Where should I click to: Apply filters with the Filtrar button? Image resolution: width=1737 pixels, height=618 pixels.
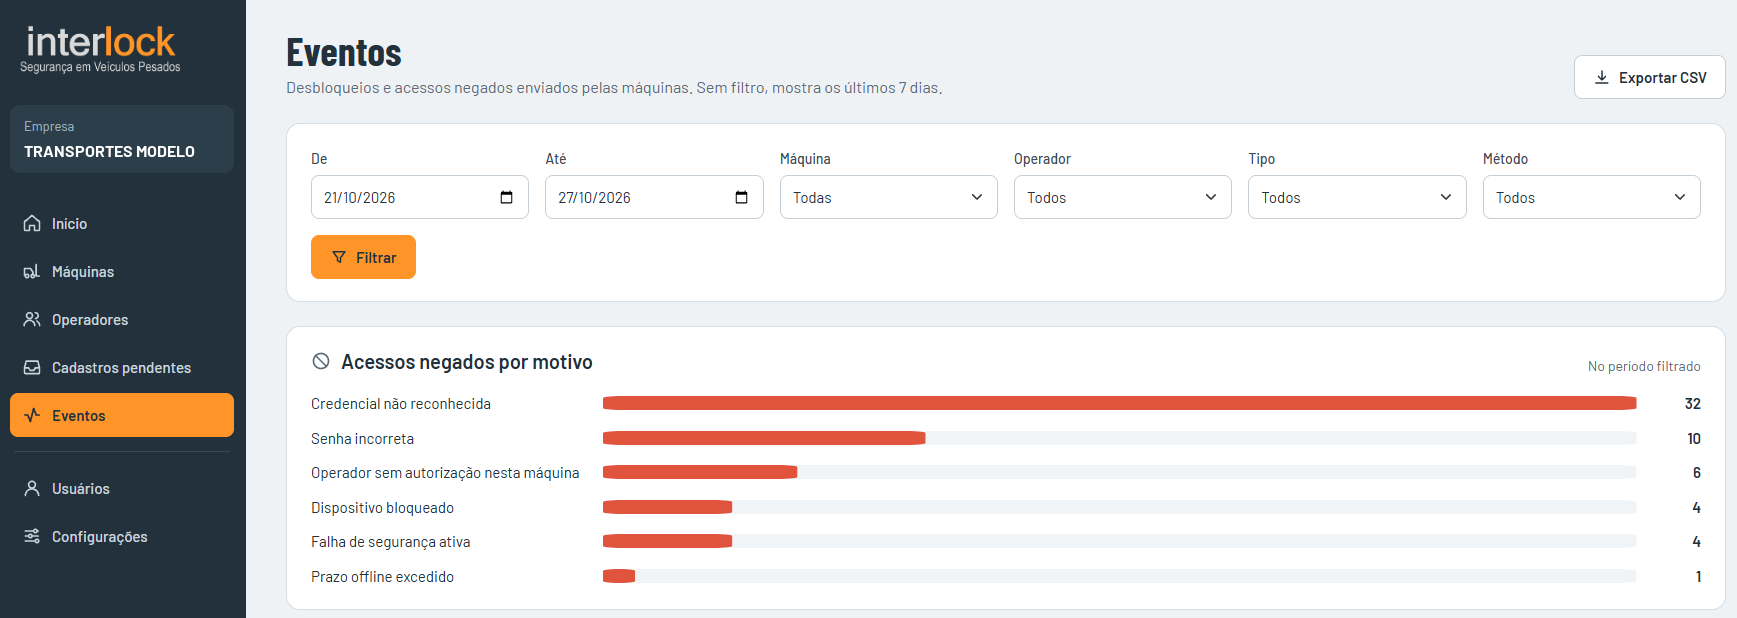coord(363,257)
